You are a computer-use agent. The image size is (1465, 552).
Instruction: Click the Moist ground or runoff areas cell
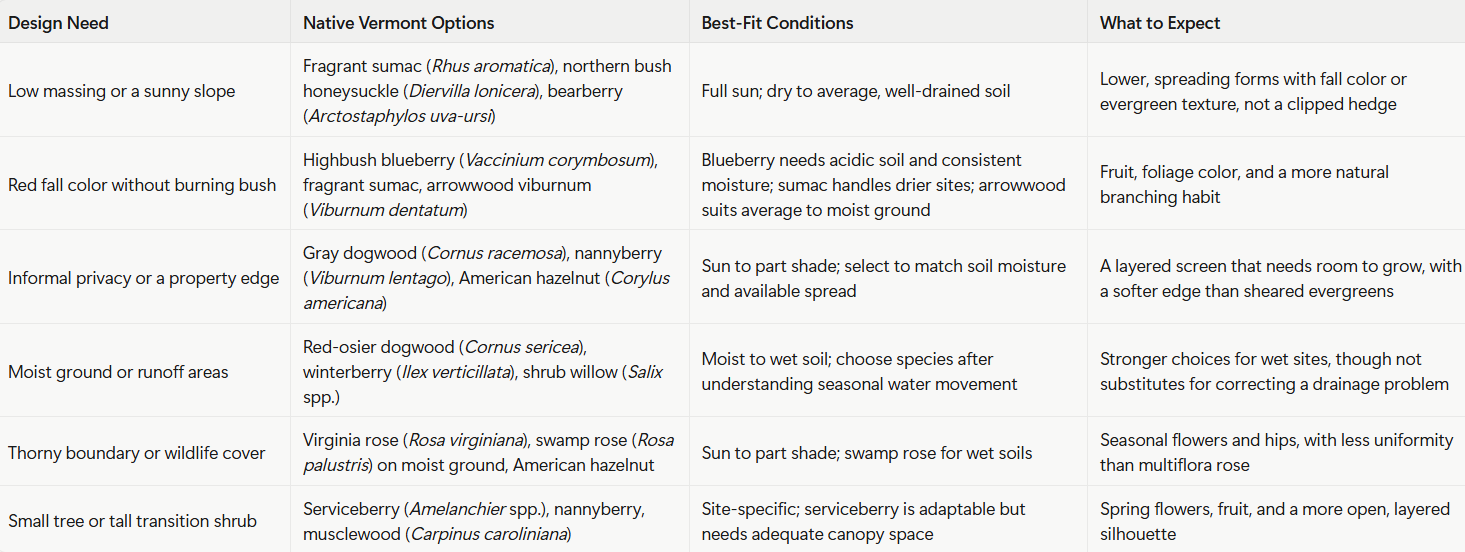point(145,371)
